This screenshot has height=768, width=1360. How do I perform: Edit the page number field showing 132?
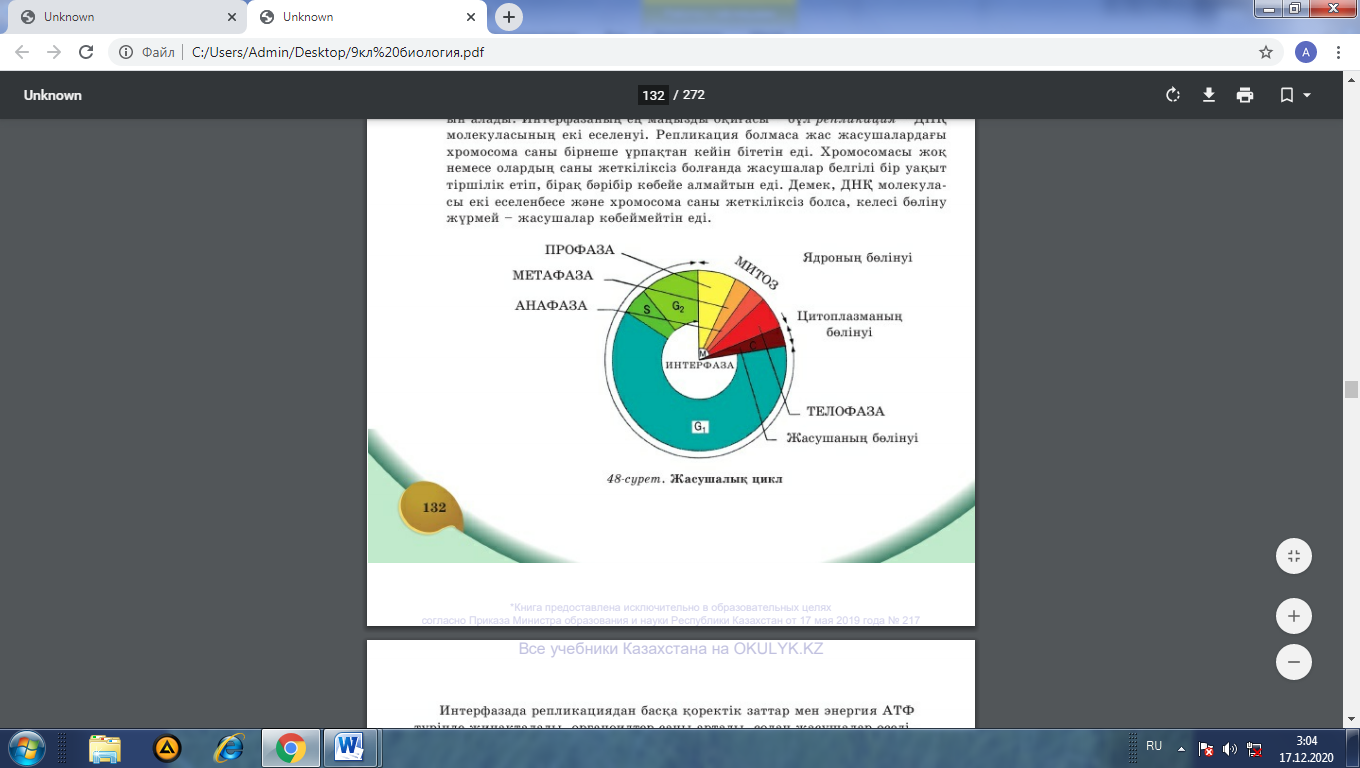pyautogui.click(x=653, y=95)
